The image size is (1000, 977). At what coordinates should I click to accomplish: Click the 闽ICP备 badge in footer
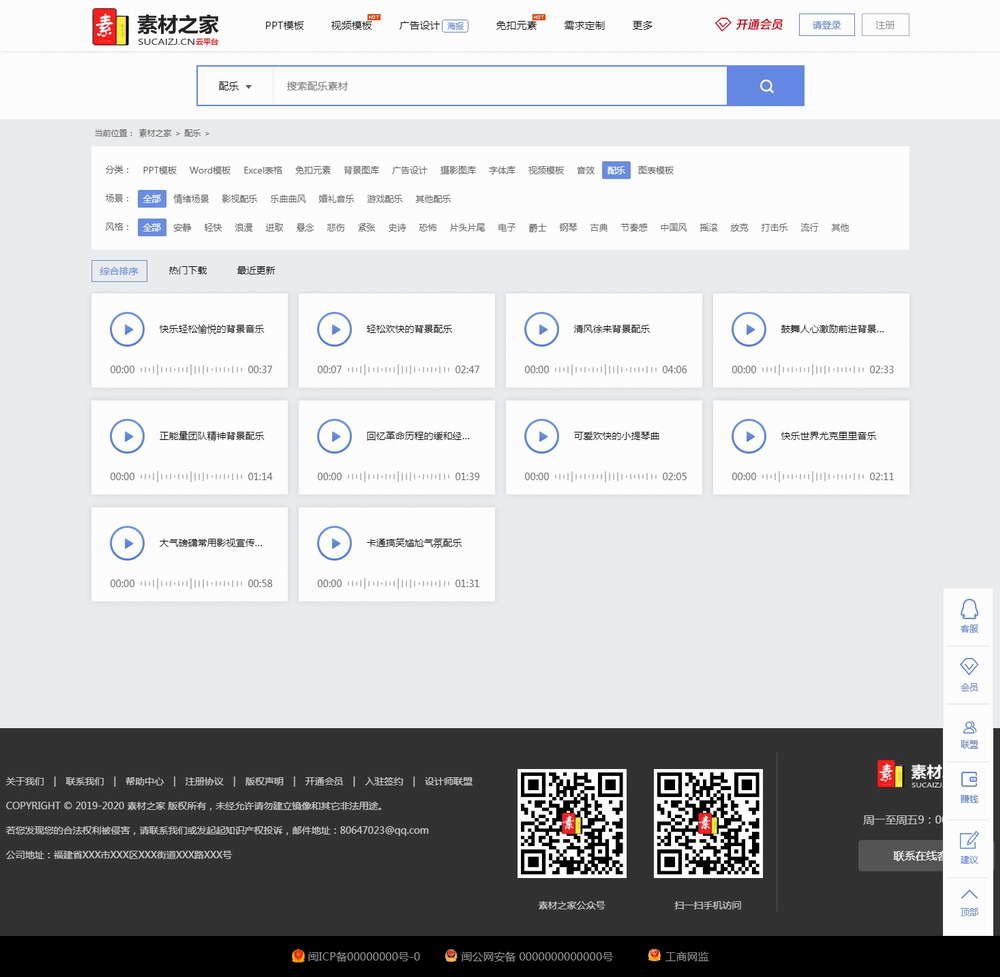(x=356, y=956)
